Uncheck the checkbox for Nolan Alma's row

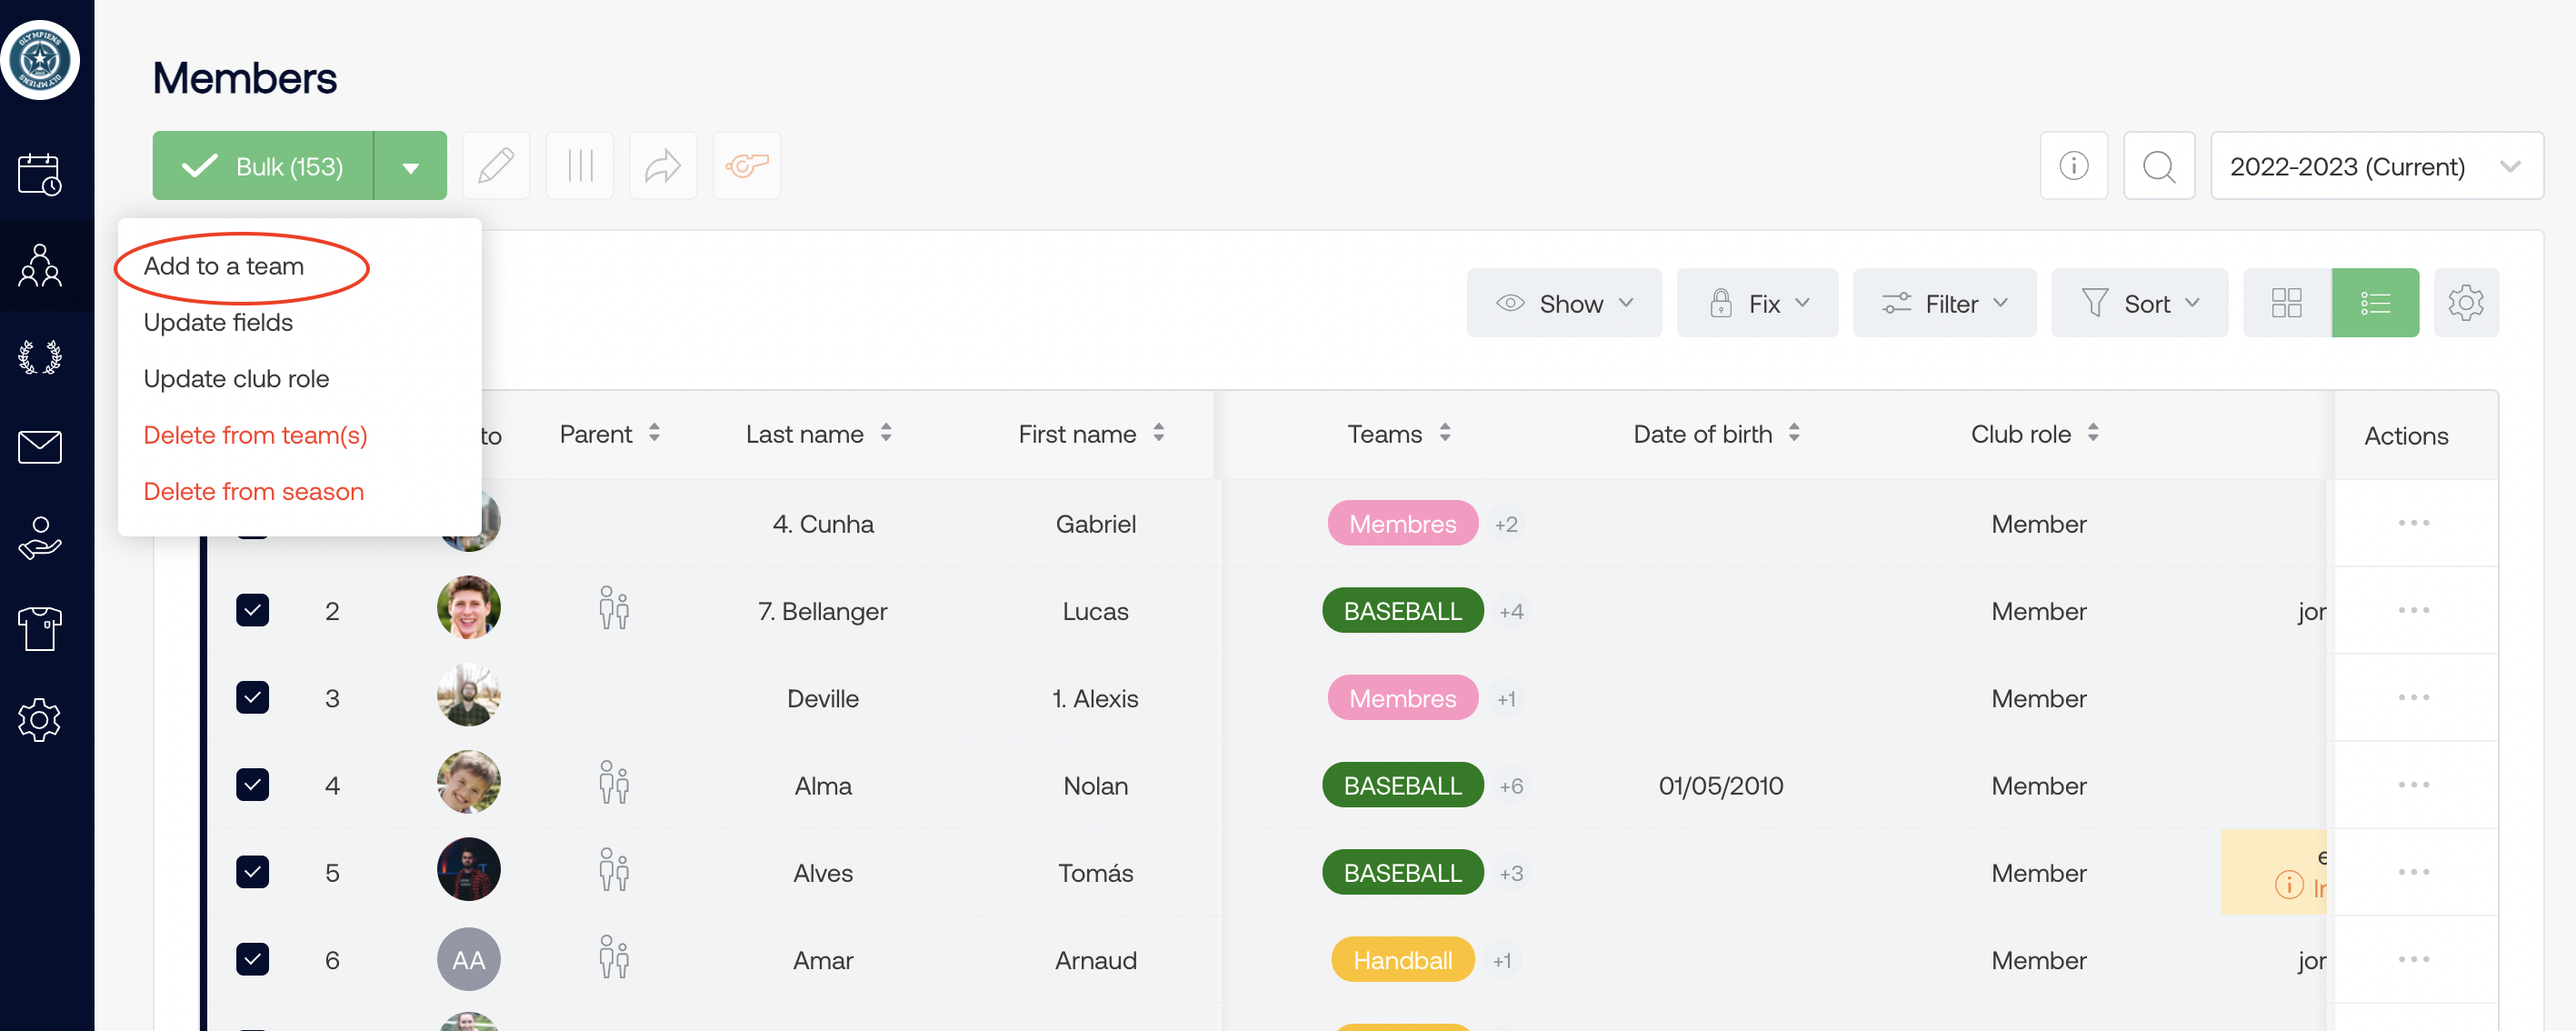click(x=253, y=785)
